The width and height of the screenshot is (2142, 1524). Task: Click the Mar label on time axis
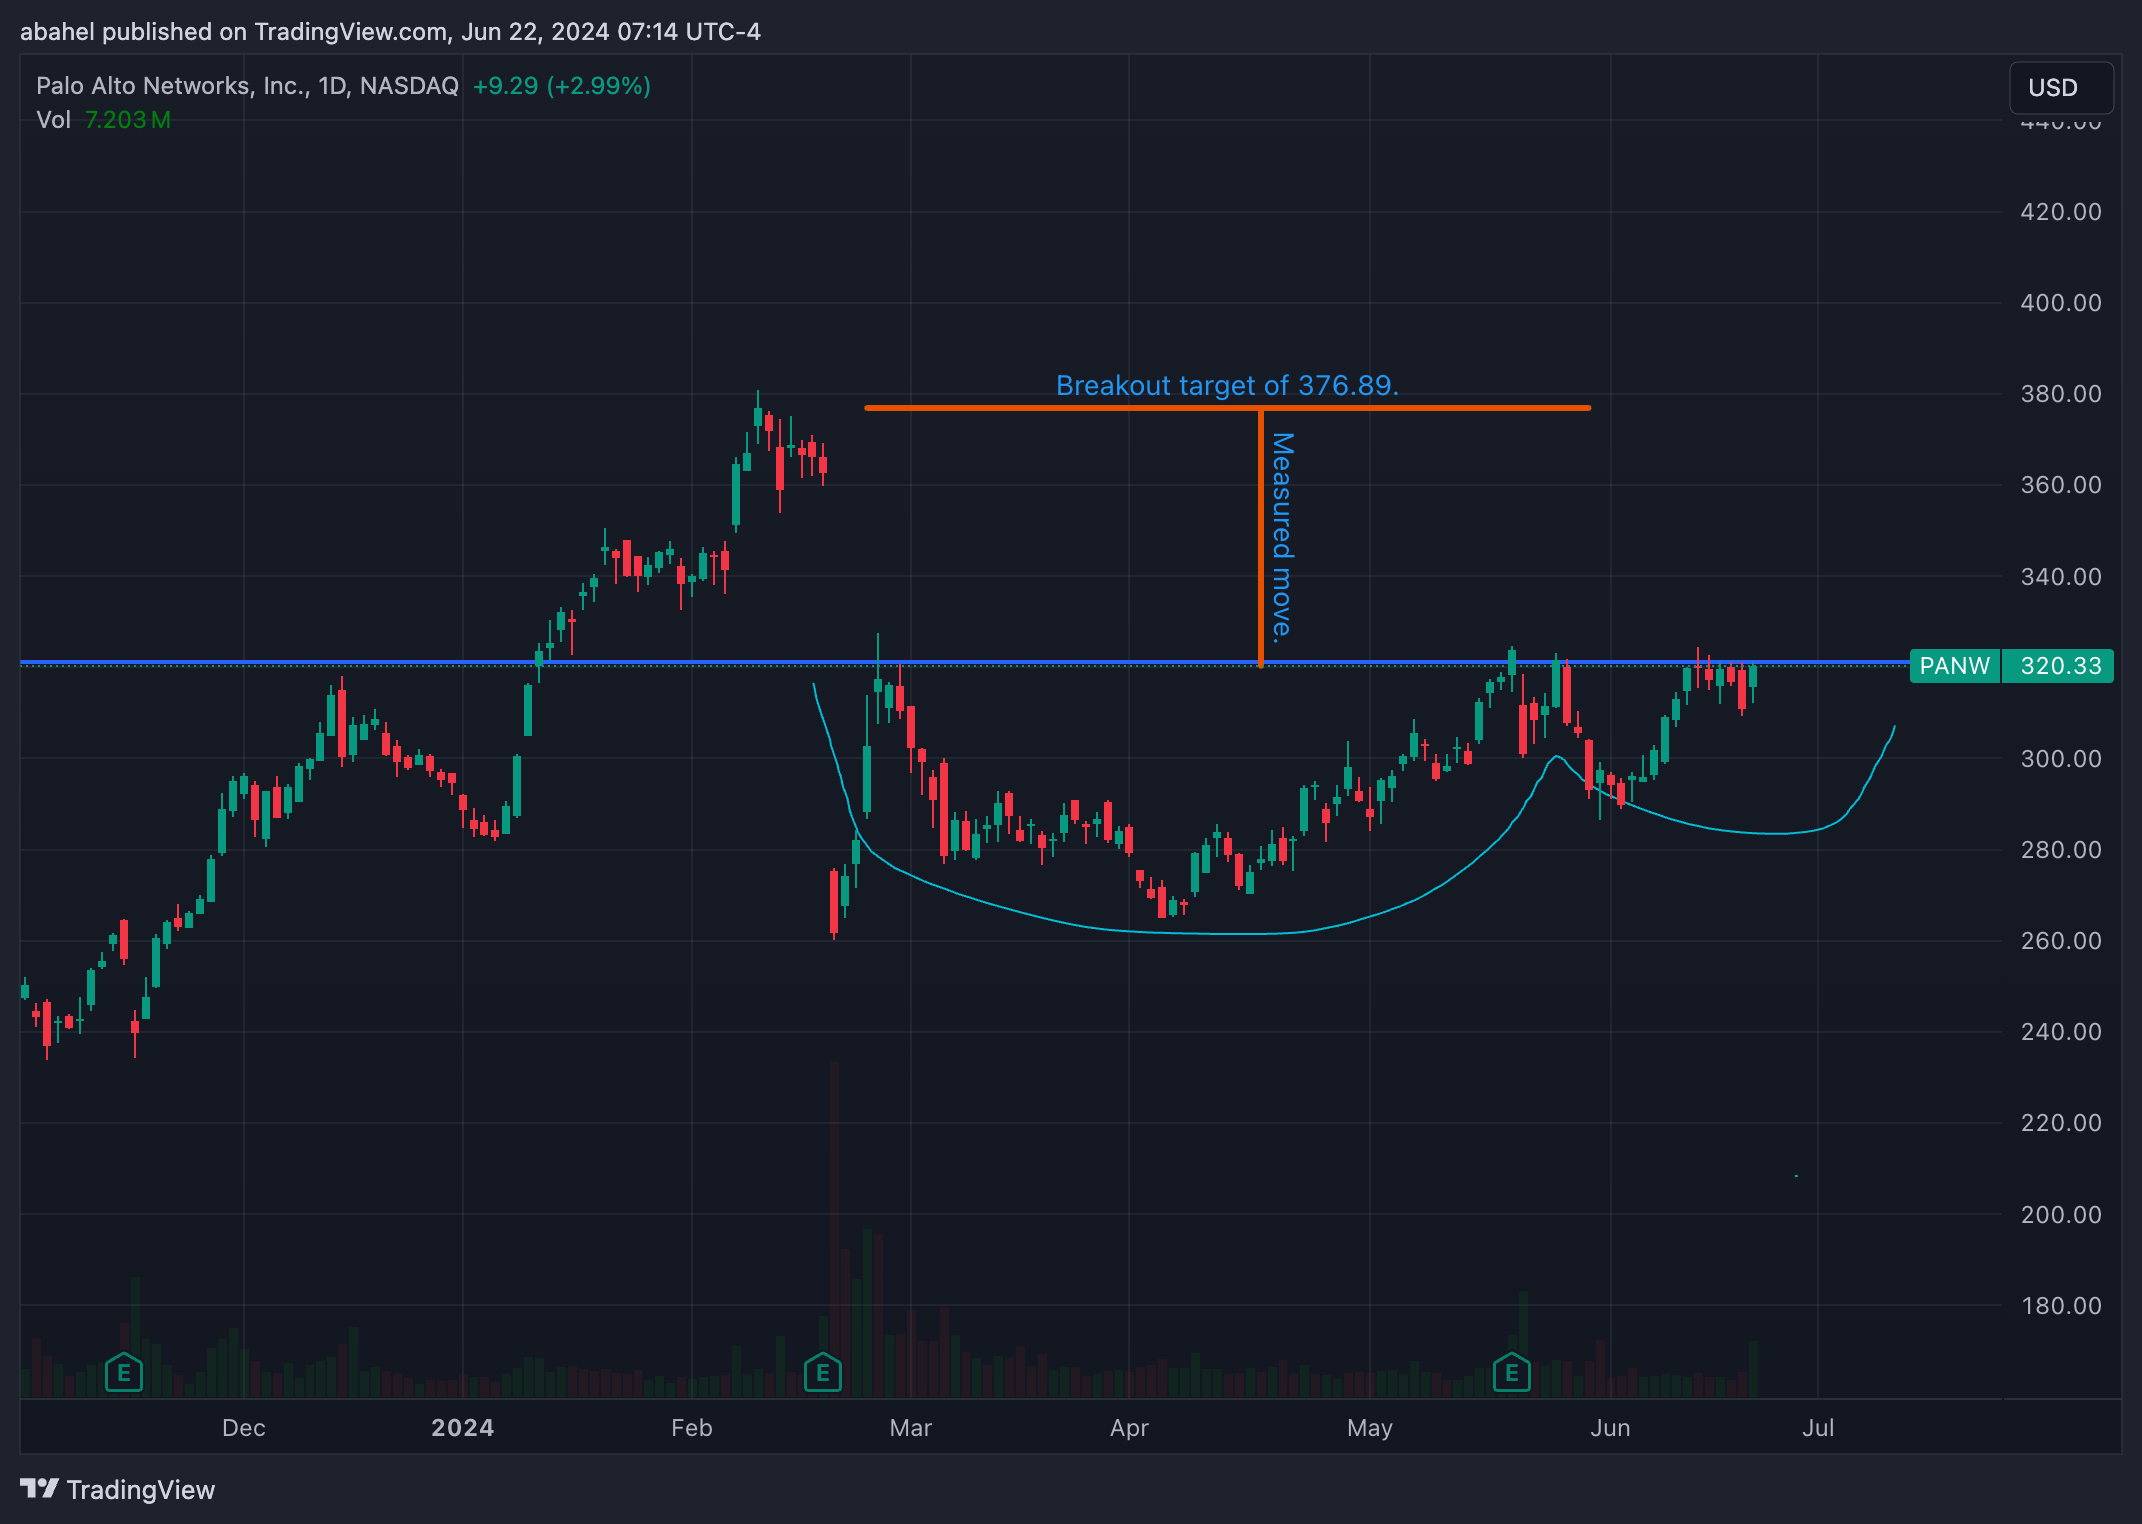[911, 1428]
